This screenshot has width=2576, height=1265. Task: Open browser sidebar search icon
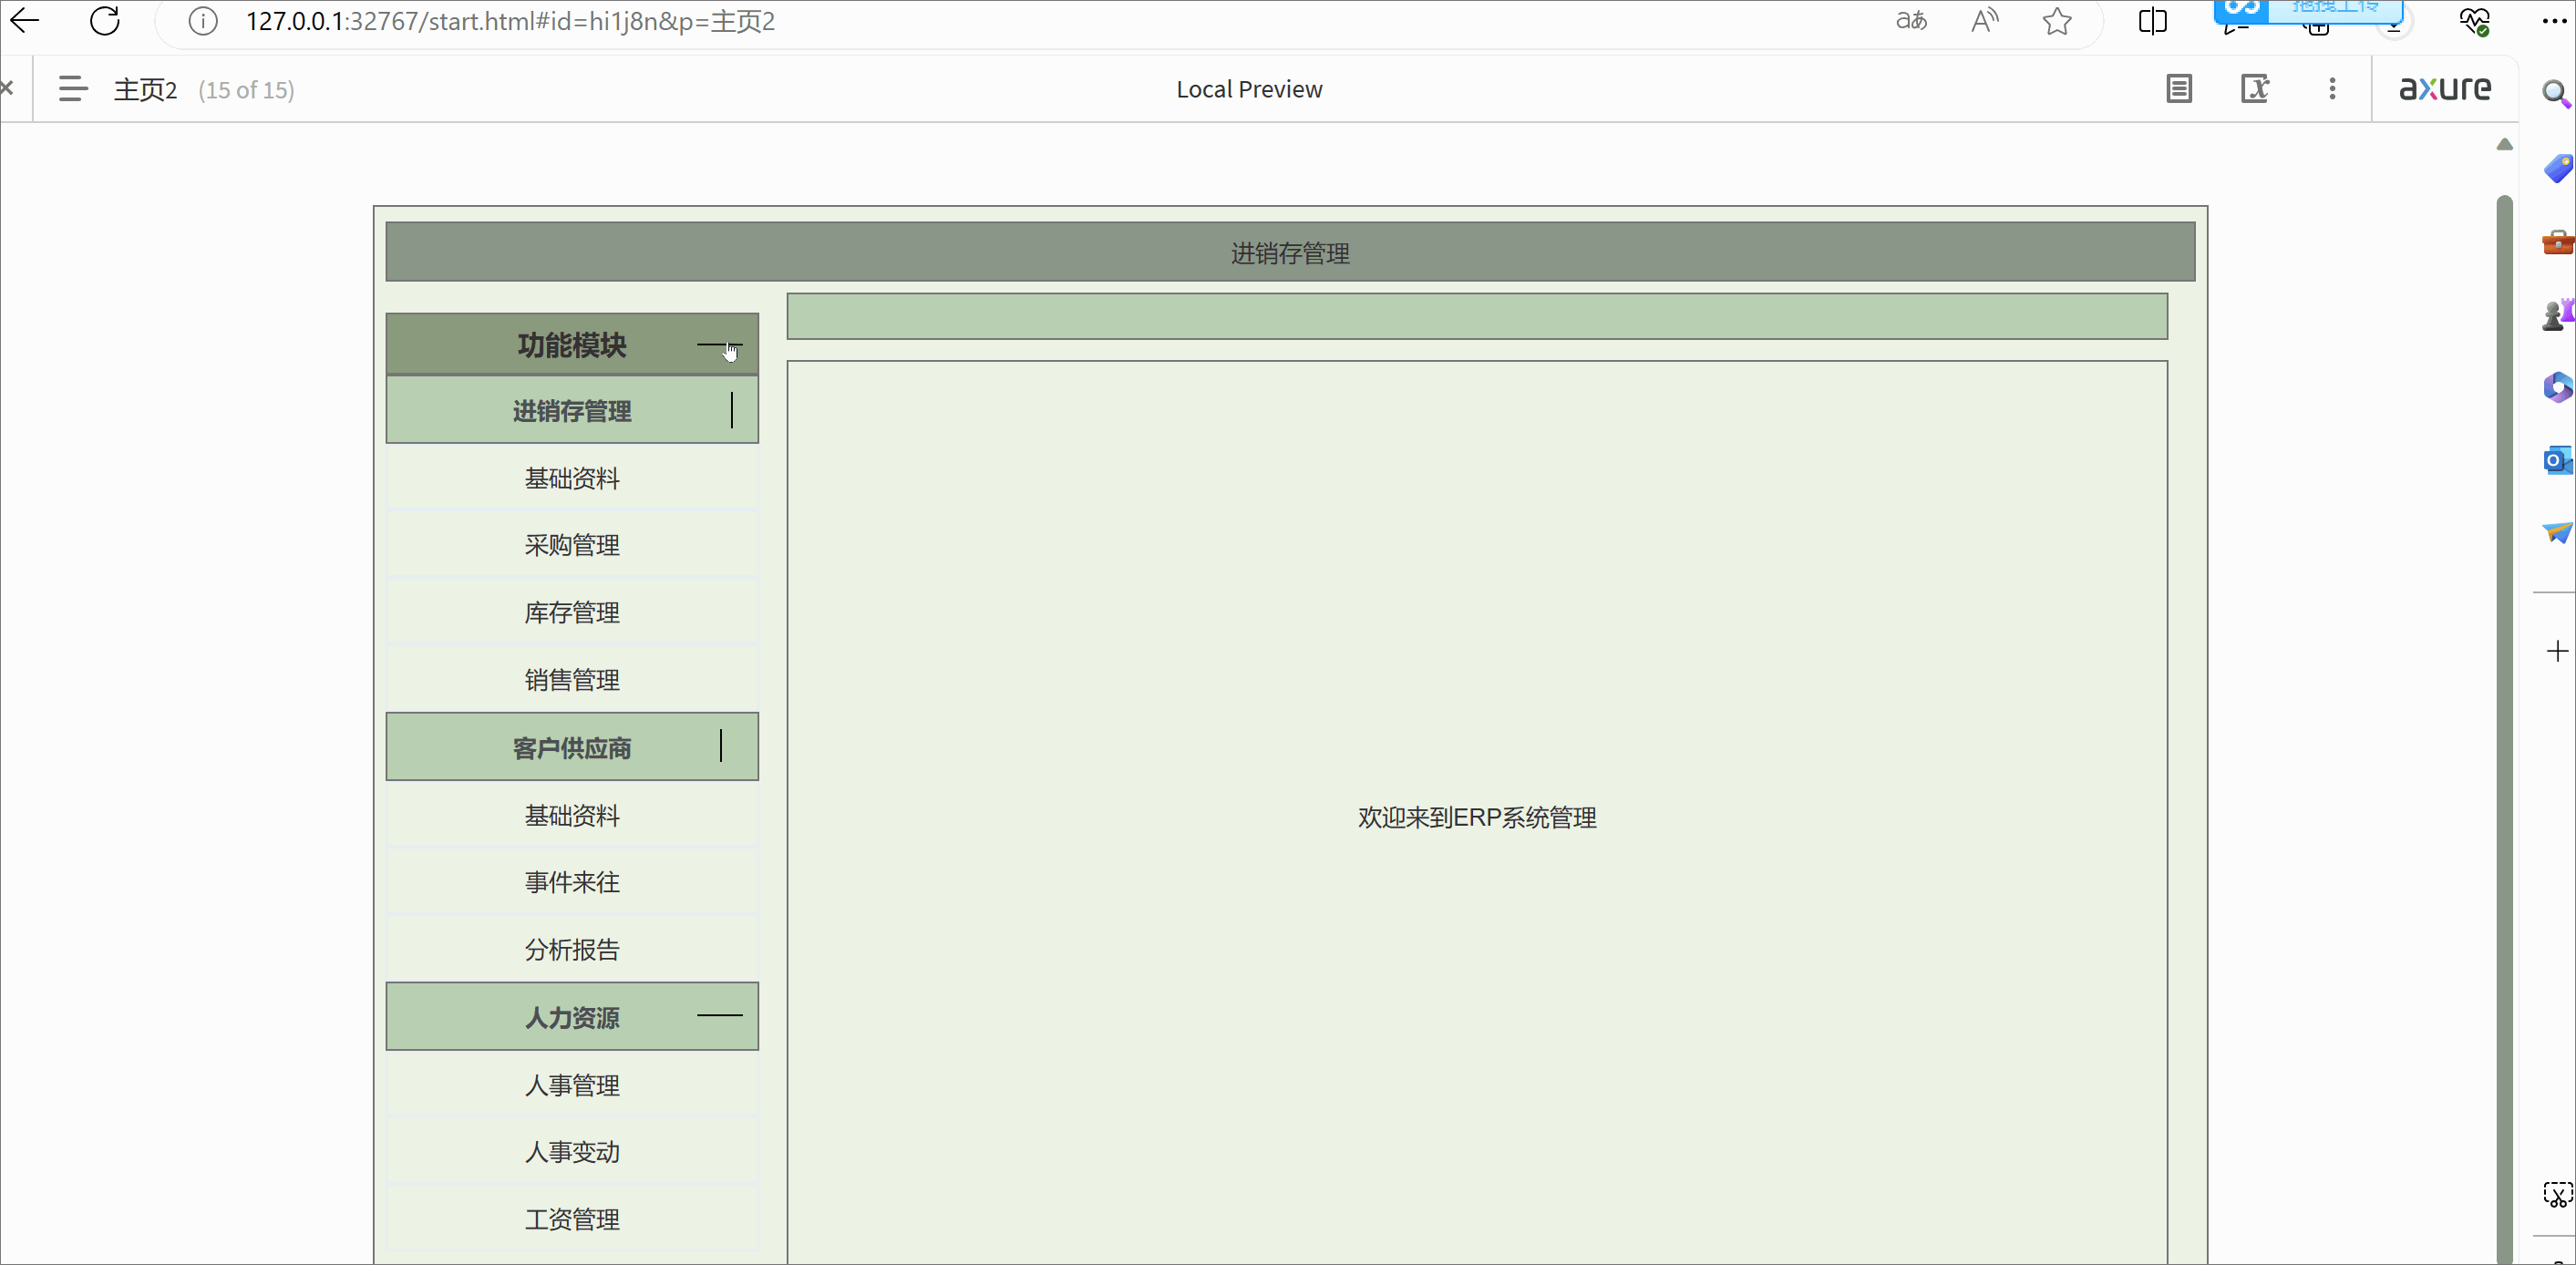tap(2555, 94)
